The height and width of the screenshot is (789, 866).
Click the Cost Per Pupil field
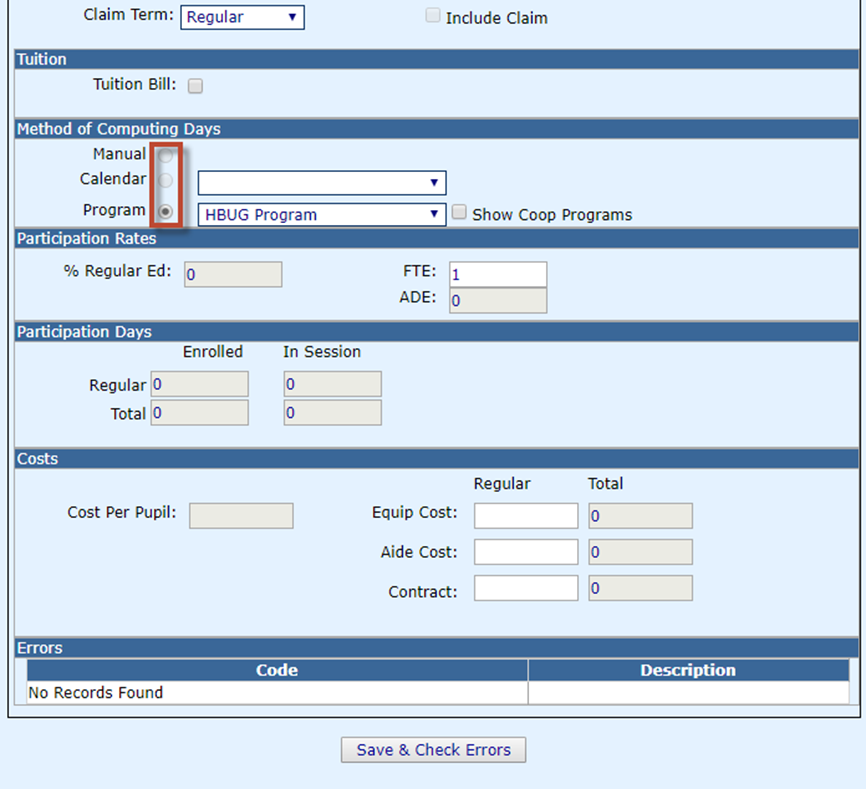241,516
